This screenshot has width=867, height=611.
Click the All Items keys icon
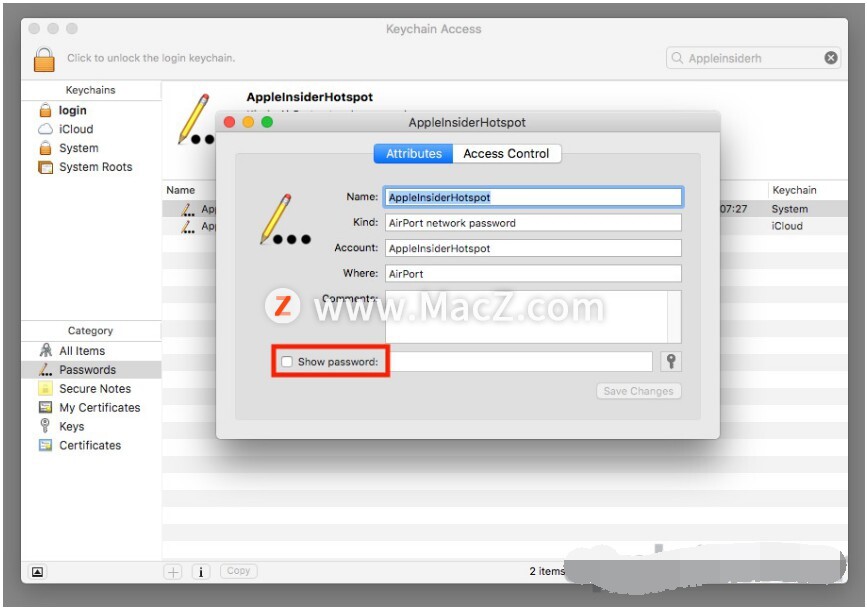coord(45,350)
